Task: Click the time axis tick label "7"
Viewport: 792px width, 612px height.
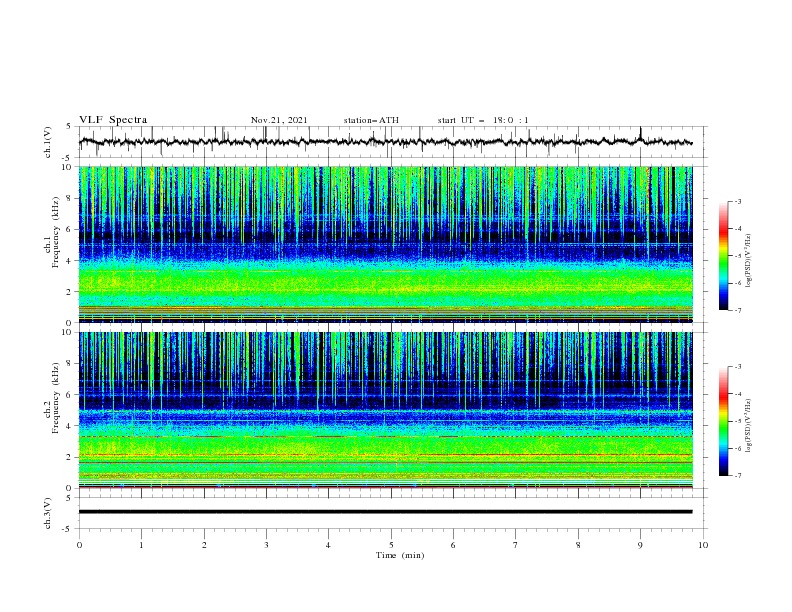Action: [x=516, y=545]
